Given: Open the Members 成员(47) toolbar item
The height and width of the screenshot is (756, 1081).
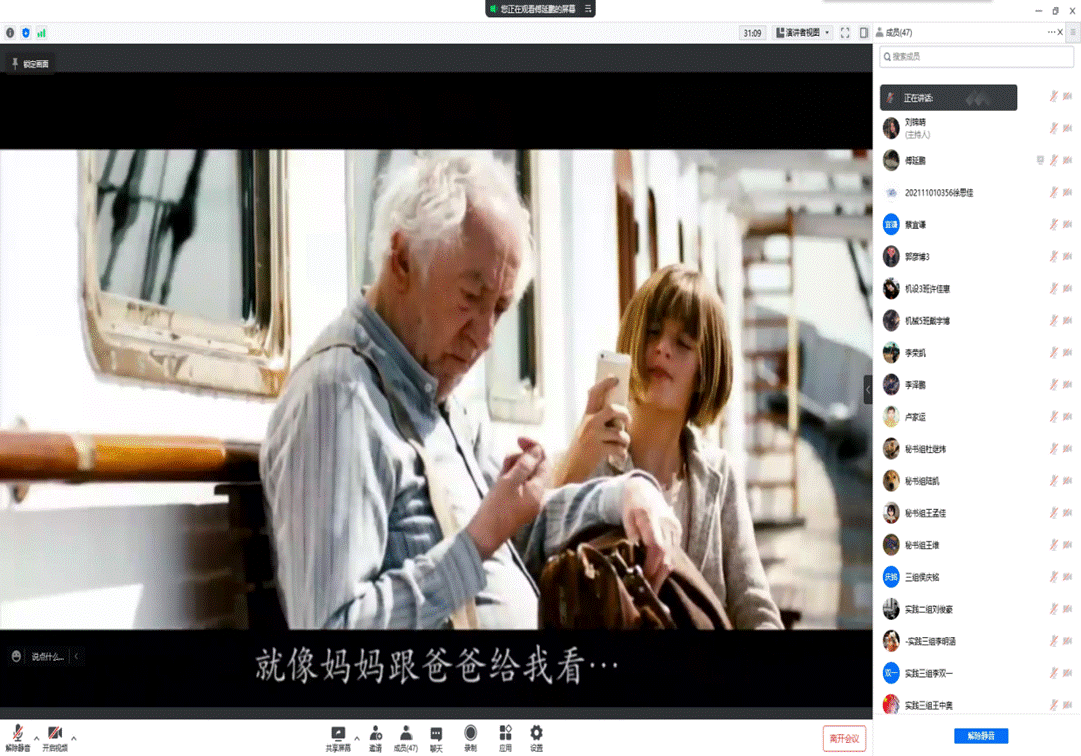Looking at the screenshot, I should [x=406, y=737].
